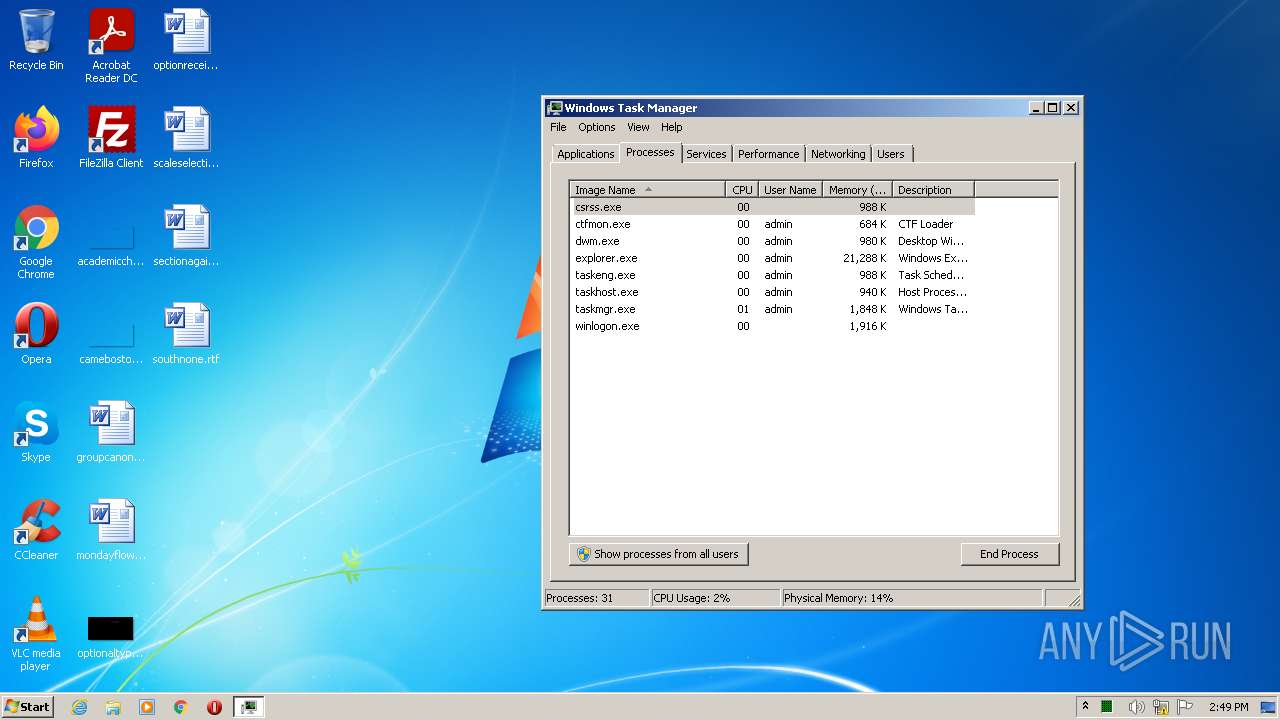Select the taskmgr.exe process row

(x=772, y=309)
